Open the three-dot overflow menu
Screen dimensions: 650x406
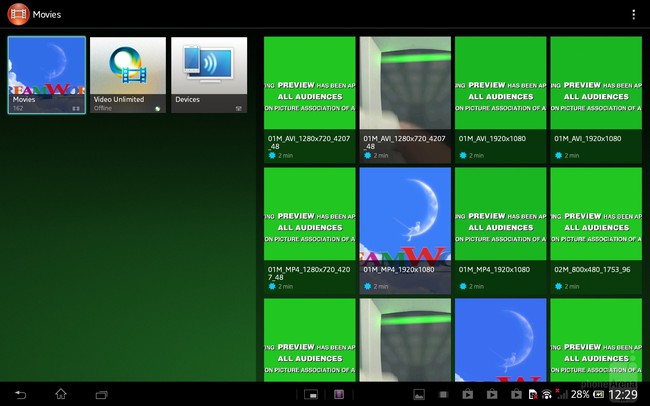[633, 14]
